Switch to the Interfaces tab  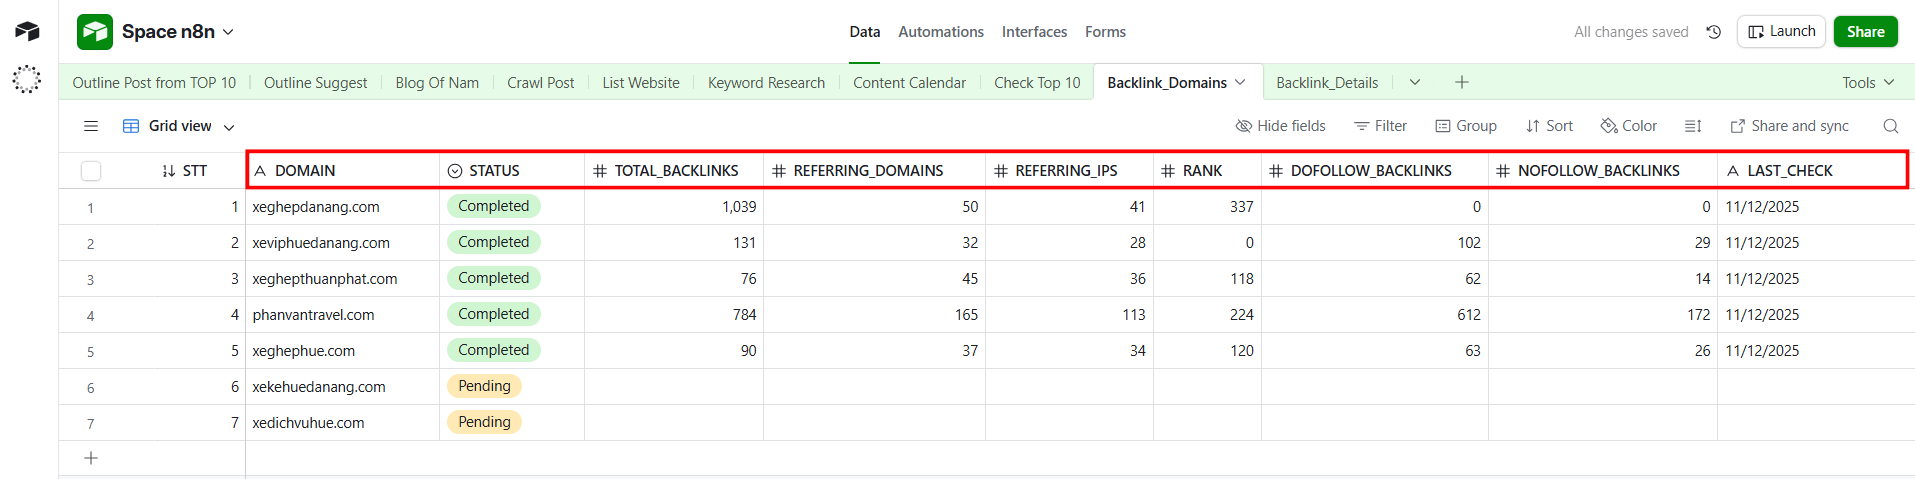coord(1034,32)
